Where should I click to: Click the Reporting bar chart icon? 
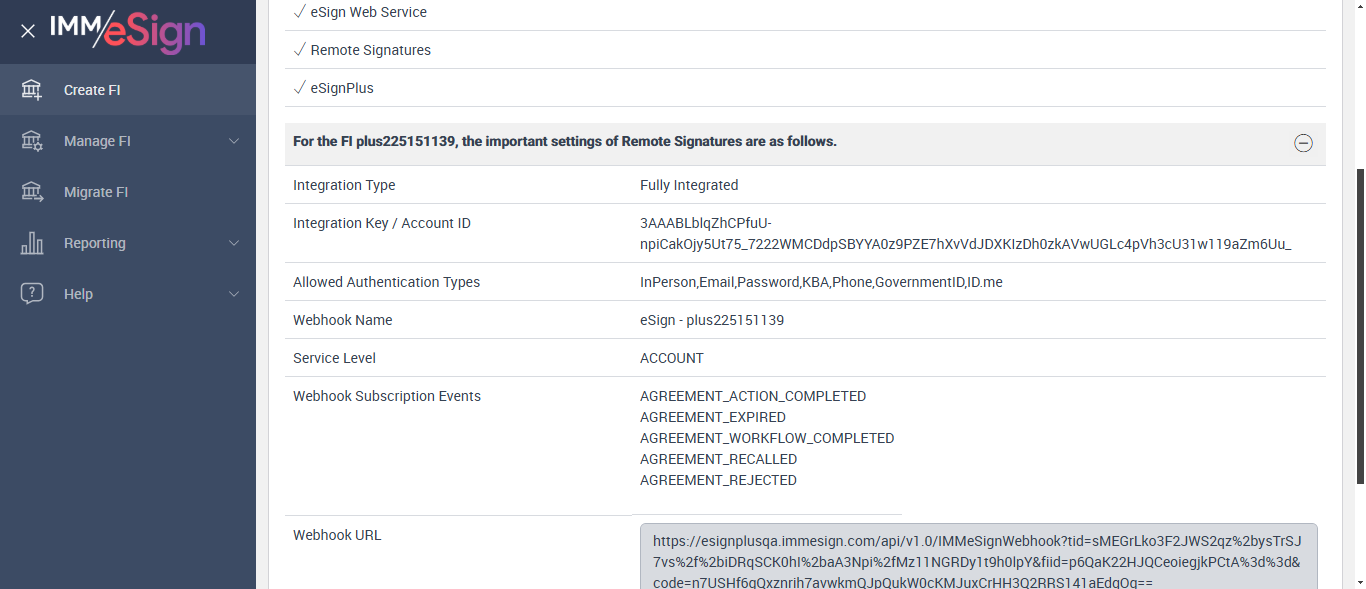coord(32,243)
